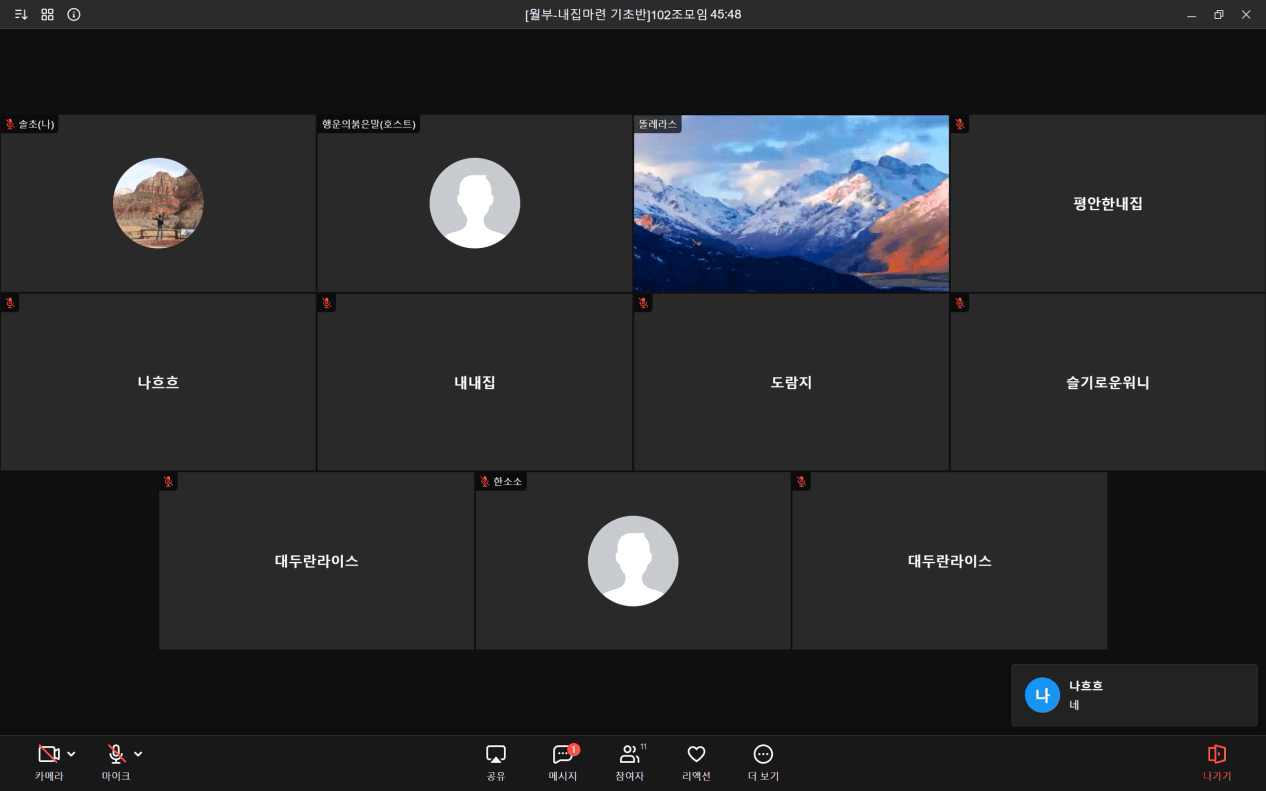Select the 나흐흐 participant tile
Viewport: 1266px width, 791px height.
tap(158, 382)
